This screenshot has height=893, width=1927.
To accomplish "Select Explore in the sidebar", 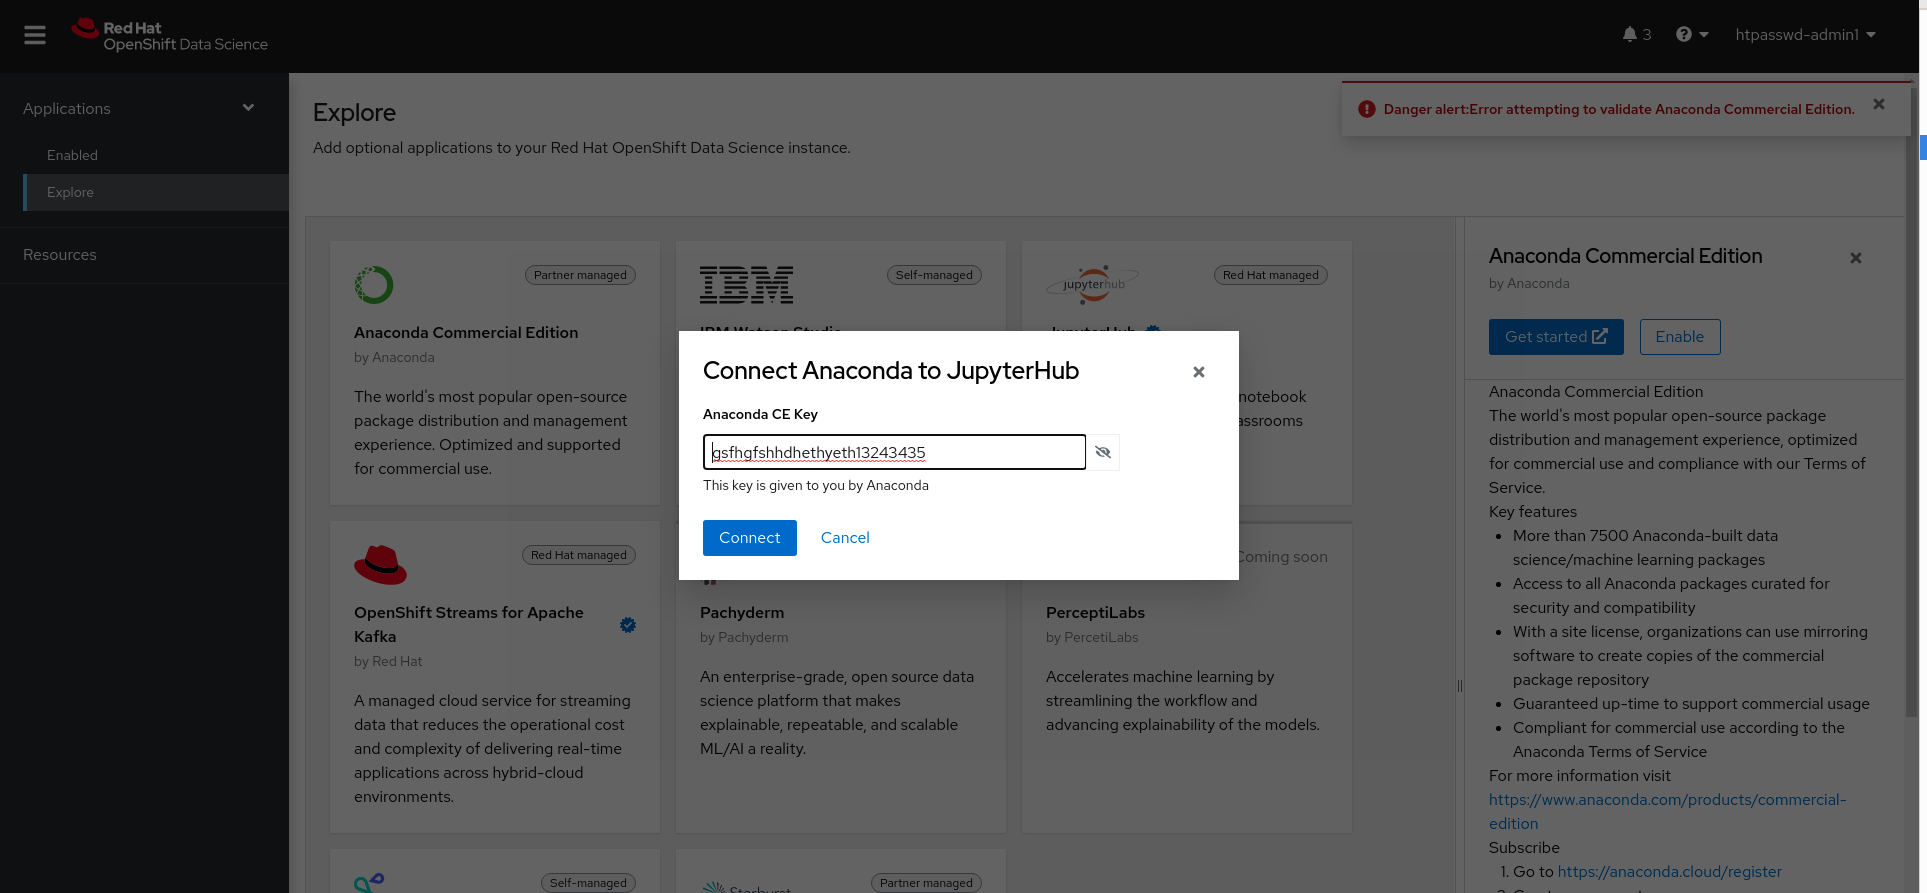I will click(70, 192).
